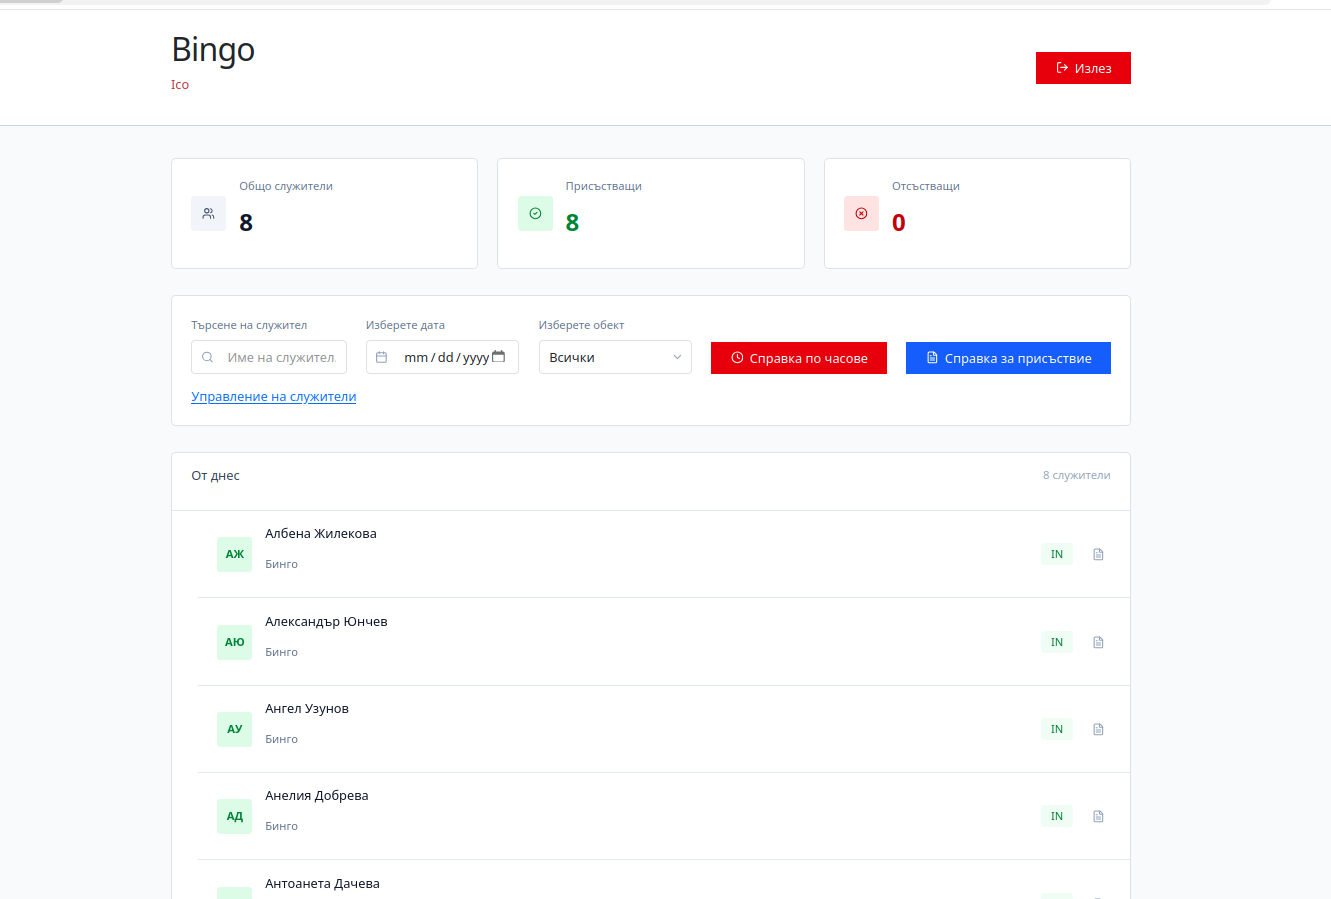Click the IN badge for Албена Жилекова

click(1057, 554)
